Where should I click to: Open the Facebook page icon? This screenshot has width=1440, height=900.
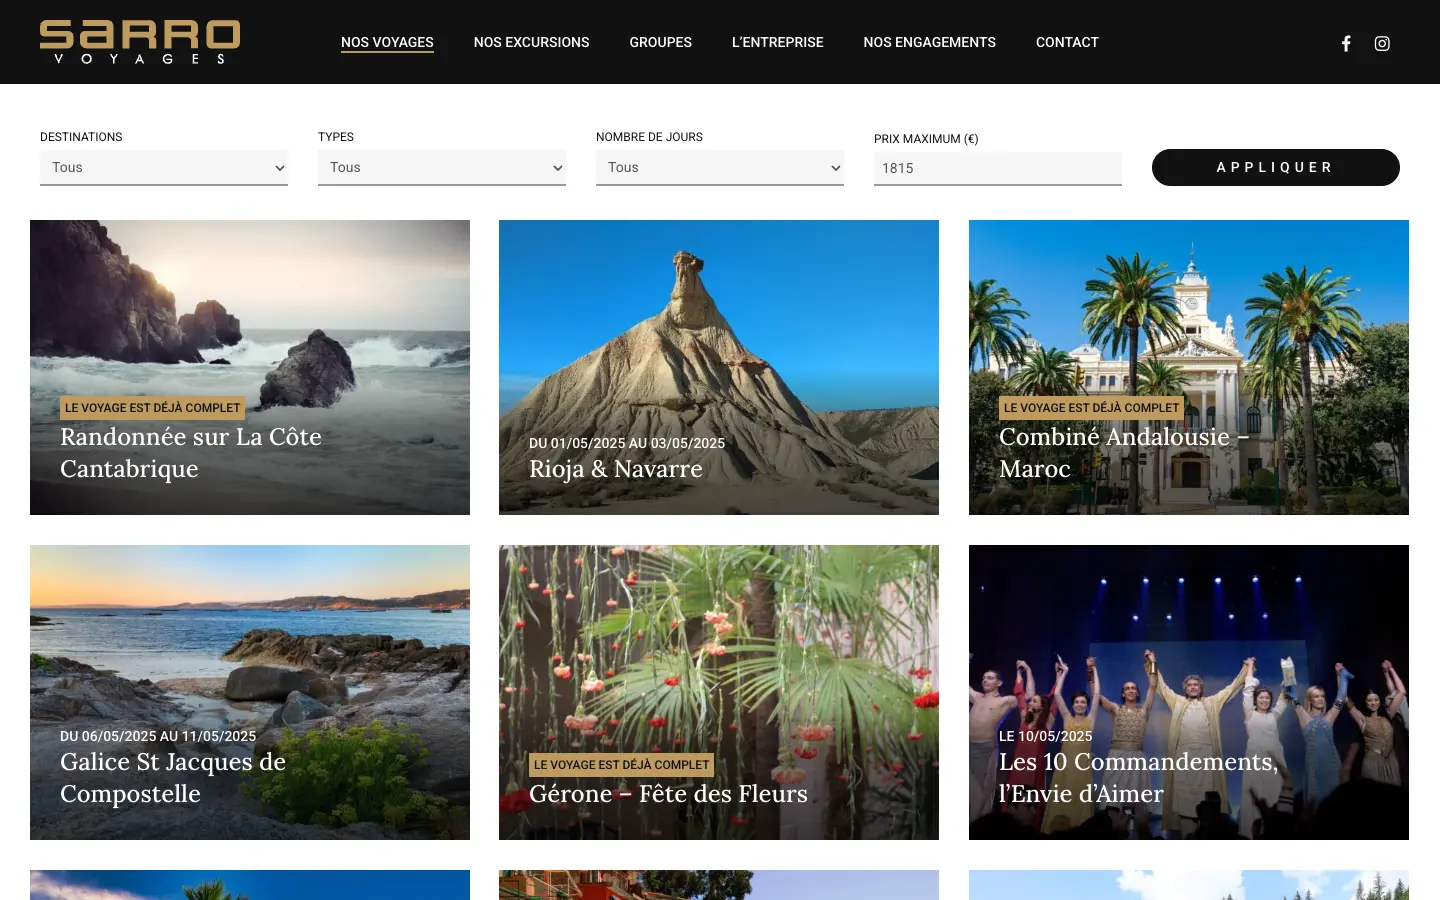[1346, 43]
